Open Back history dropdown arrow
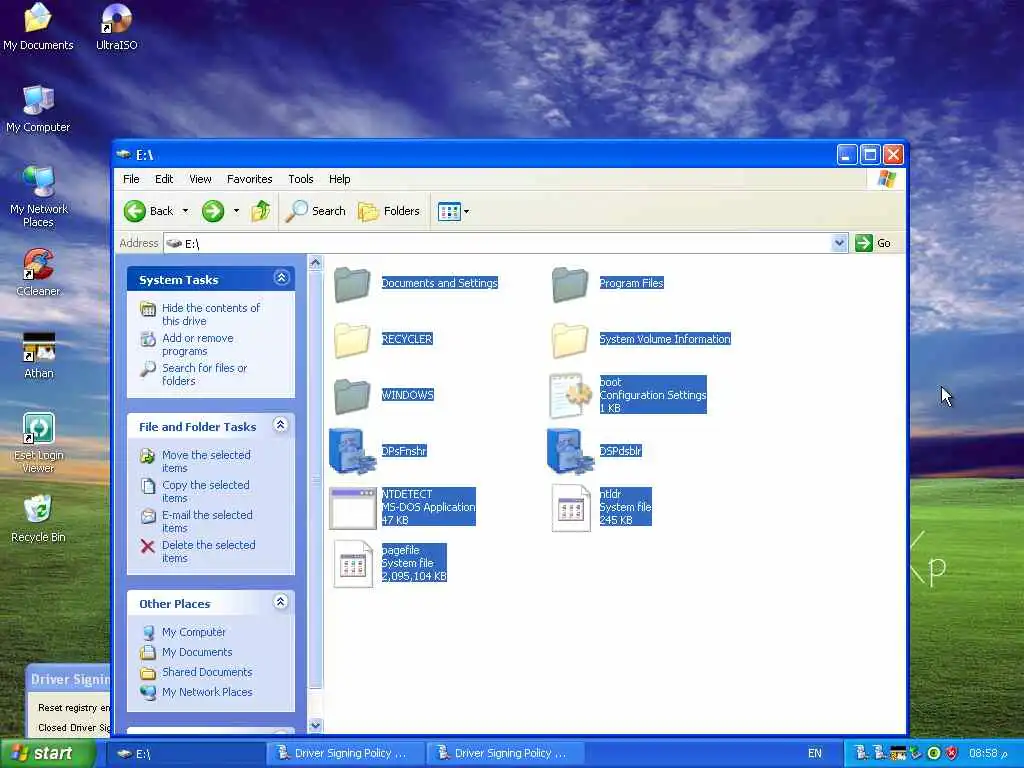 point(185,211)
